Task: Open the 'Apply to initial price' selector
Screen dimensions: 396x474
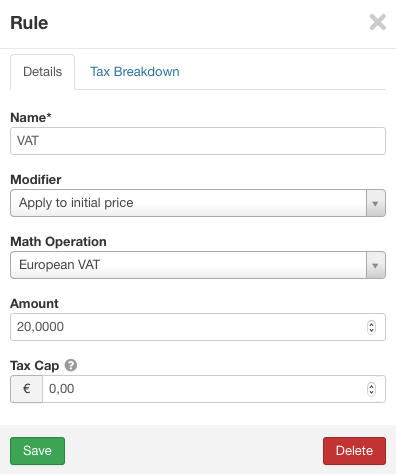Action: coord(198,203)
